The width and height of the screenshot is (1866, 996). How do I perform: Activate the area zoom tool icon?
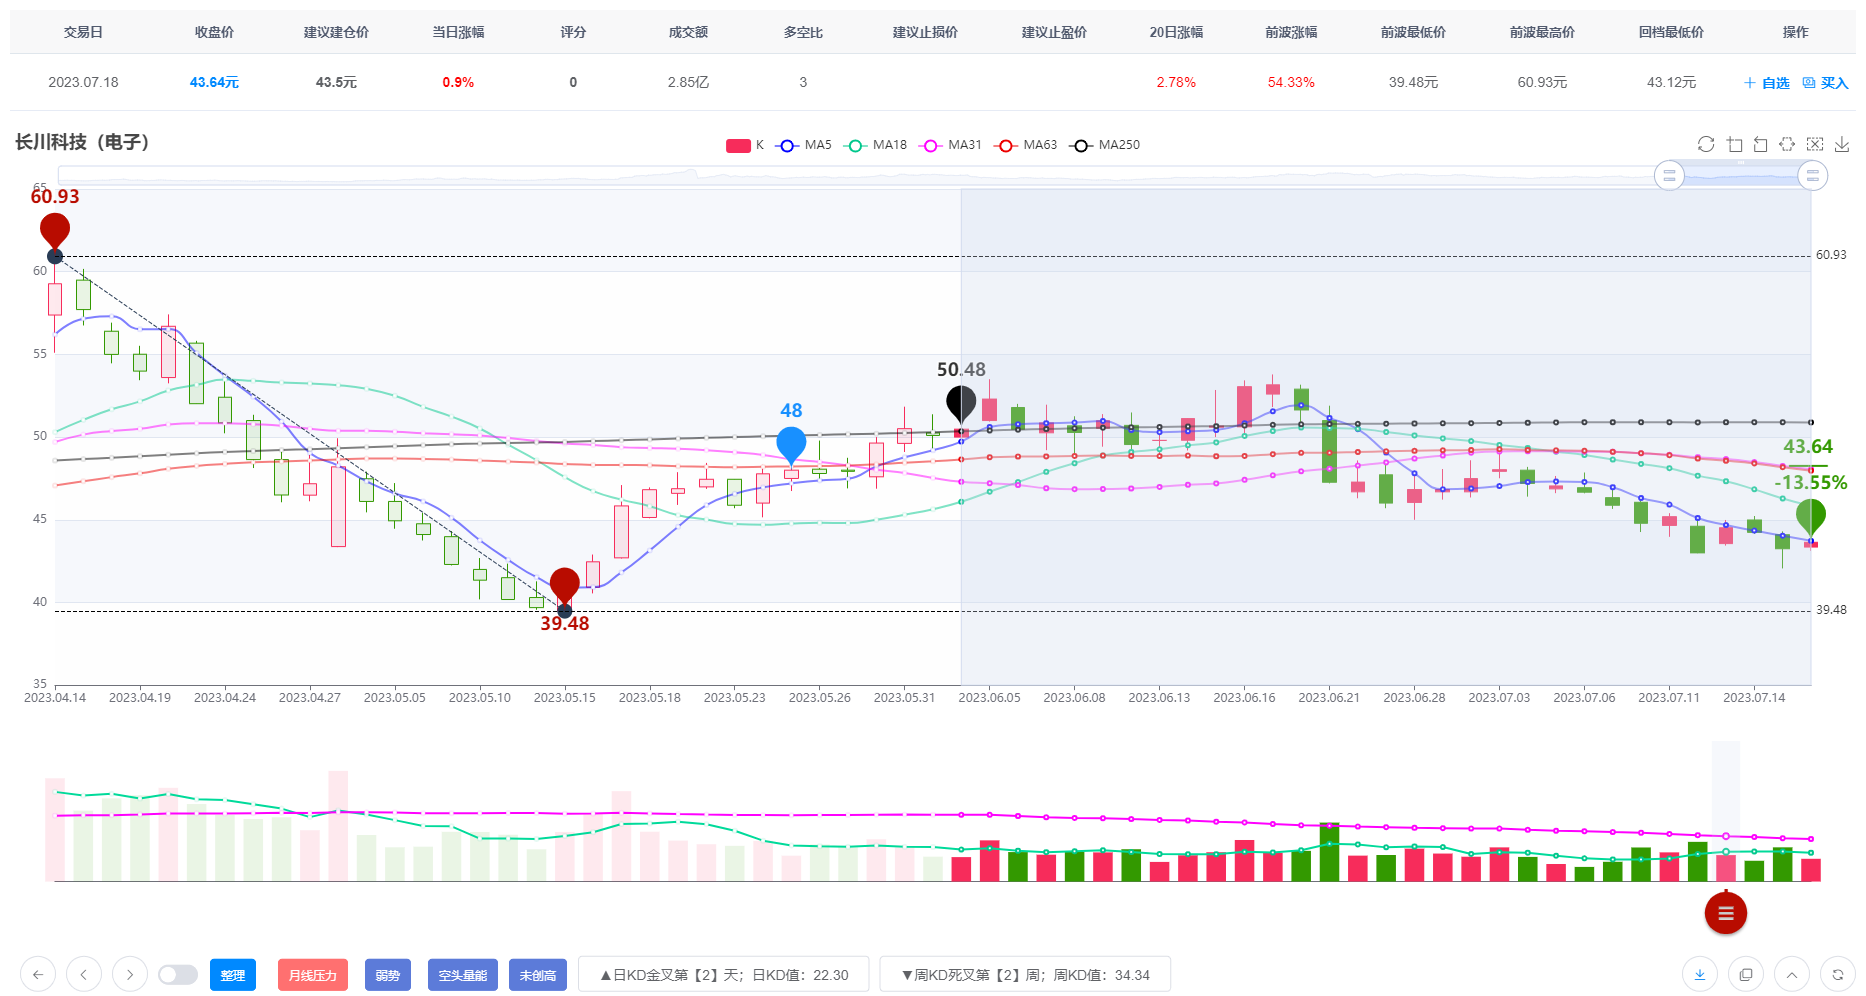[1734, 144]
